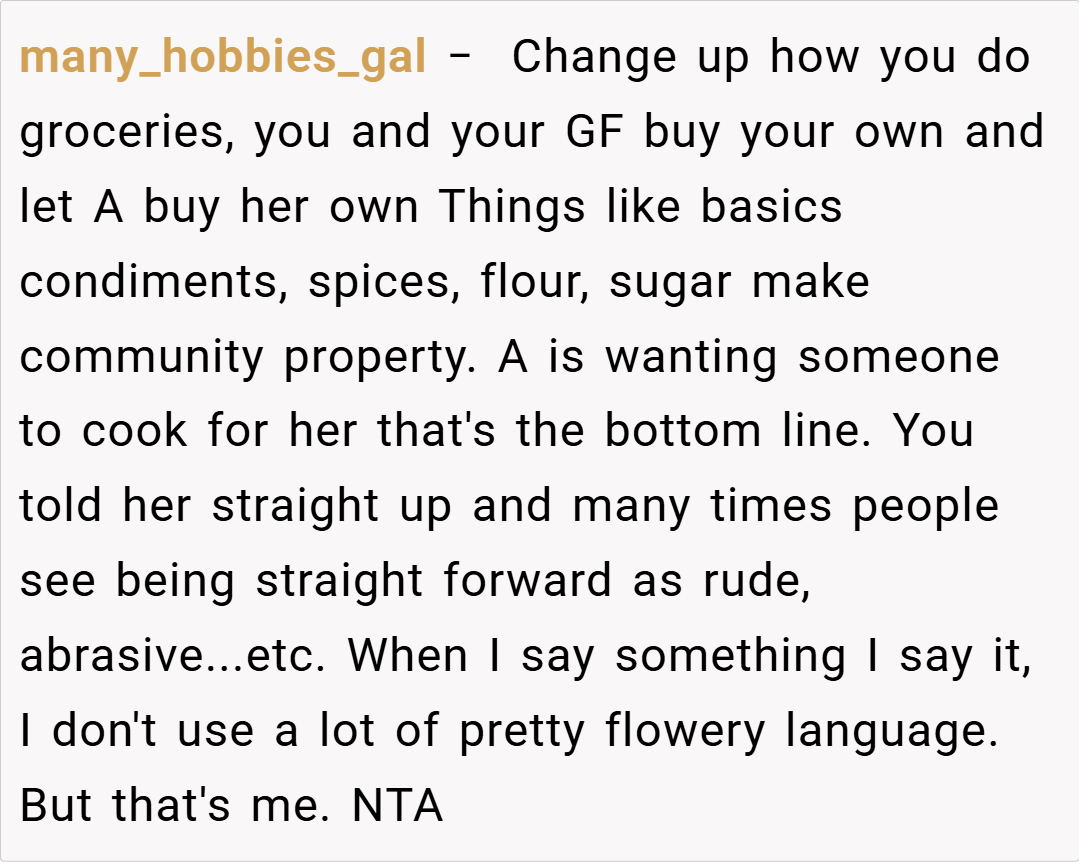Click the "NTA" verdict at the end
Image resolution: width=1079 pixels, height=862 pixels.
(x=397, y=806)
